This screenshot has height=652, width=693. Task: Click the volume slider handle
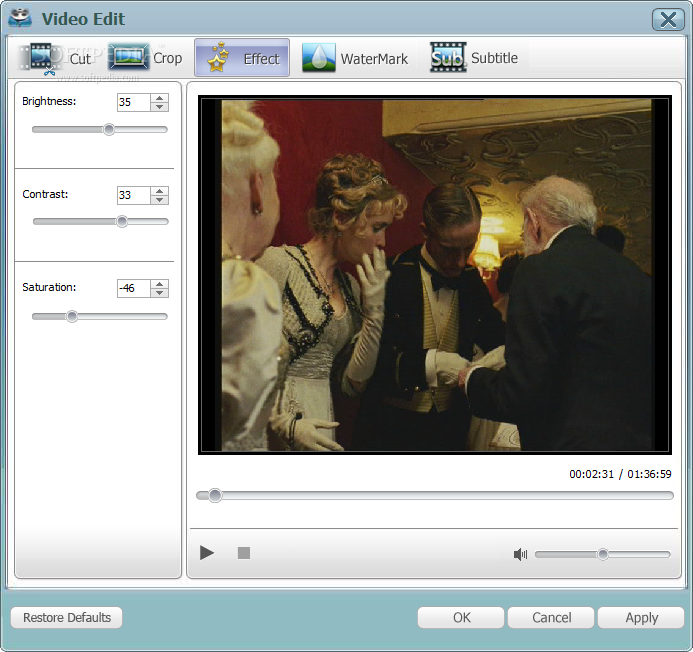pos(603,554)
